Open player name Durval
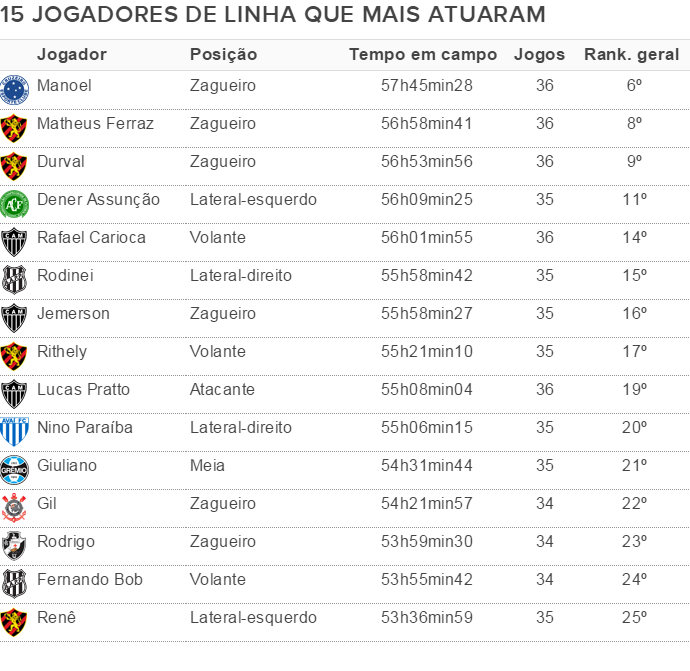Image resolution: width=690 pixels, height=671 pixels. click(61, 162)
